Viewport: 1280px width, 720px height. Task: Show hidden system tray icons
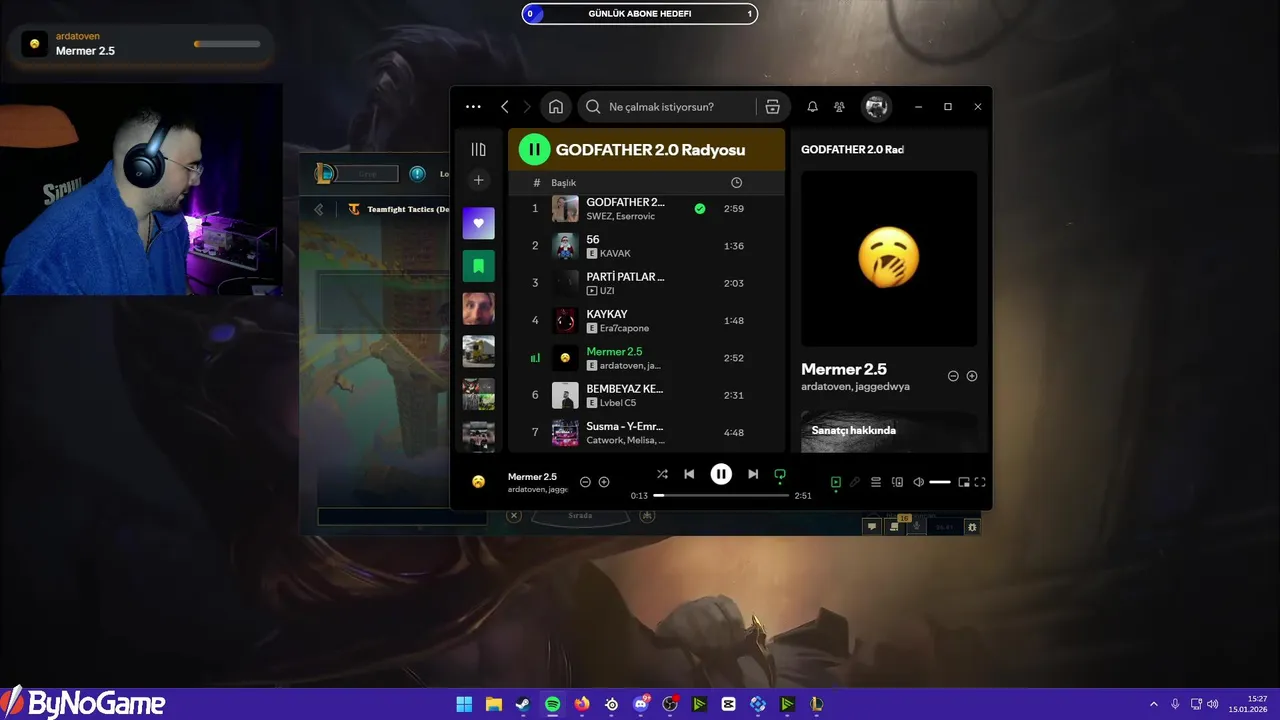coord(1153,704)
